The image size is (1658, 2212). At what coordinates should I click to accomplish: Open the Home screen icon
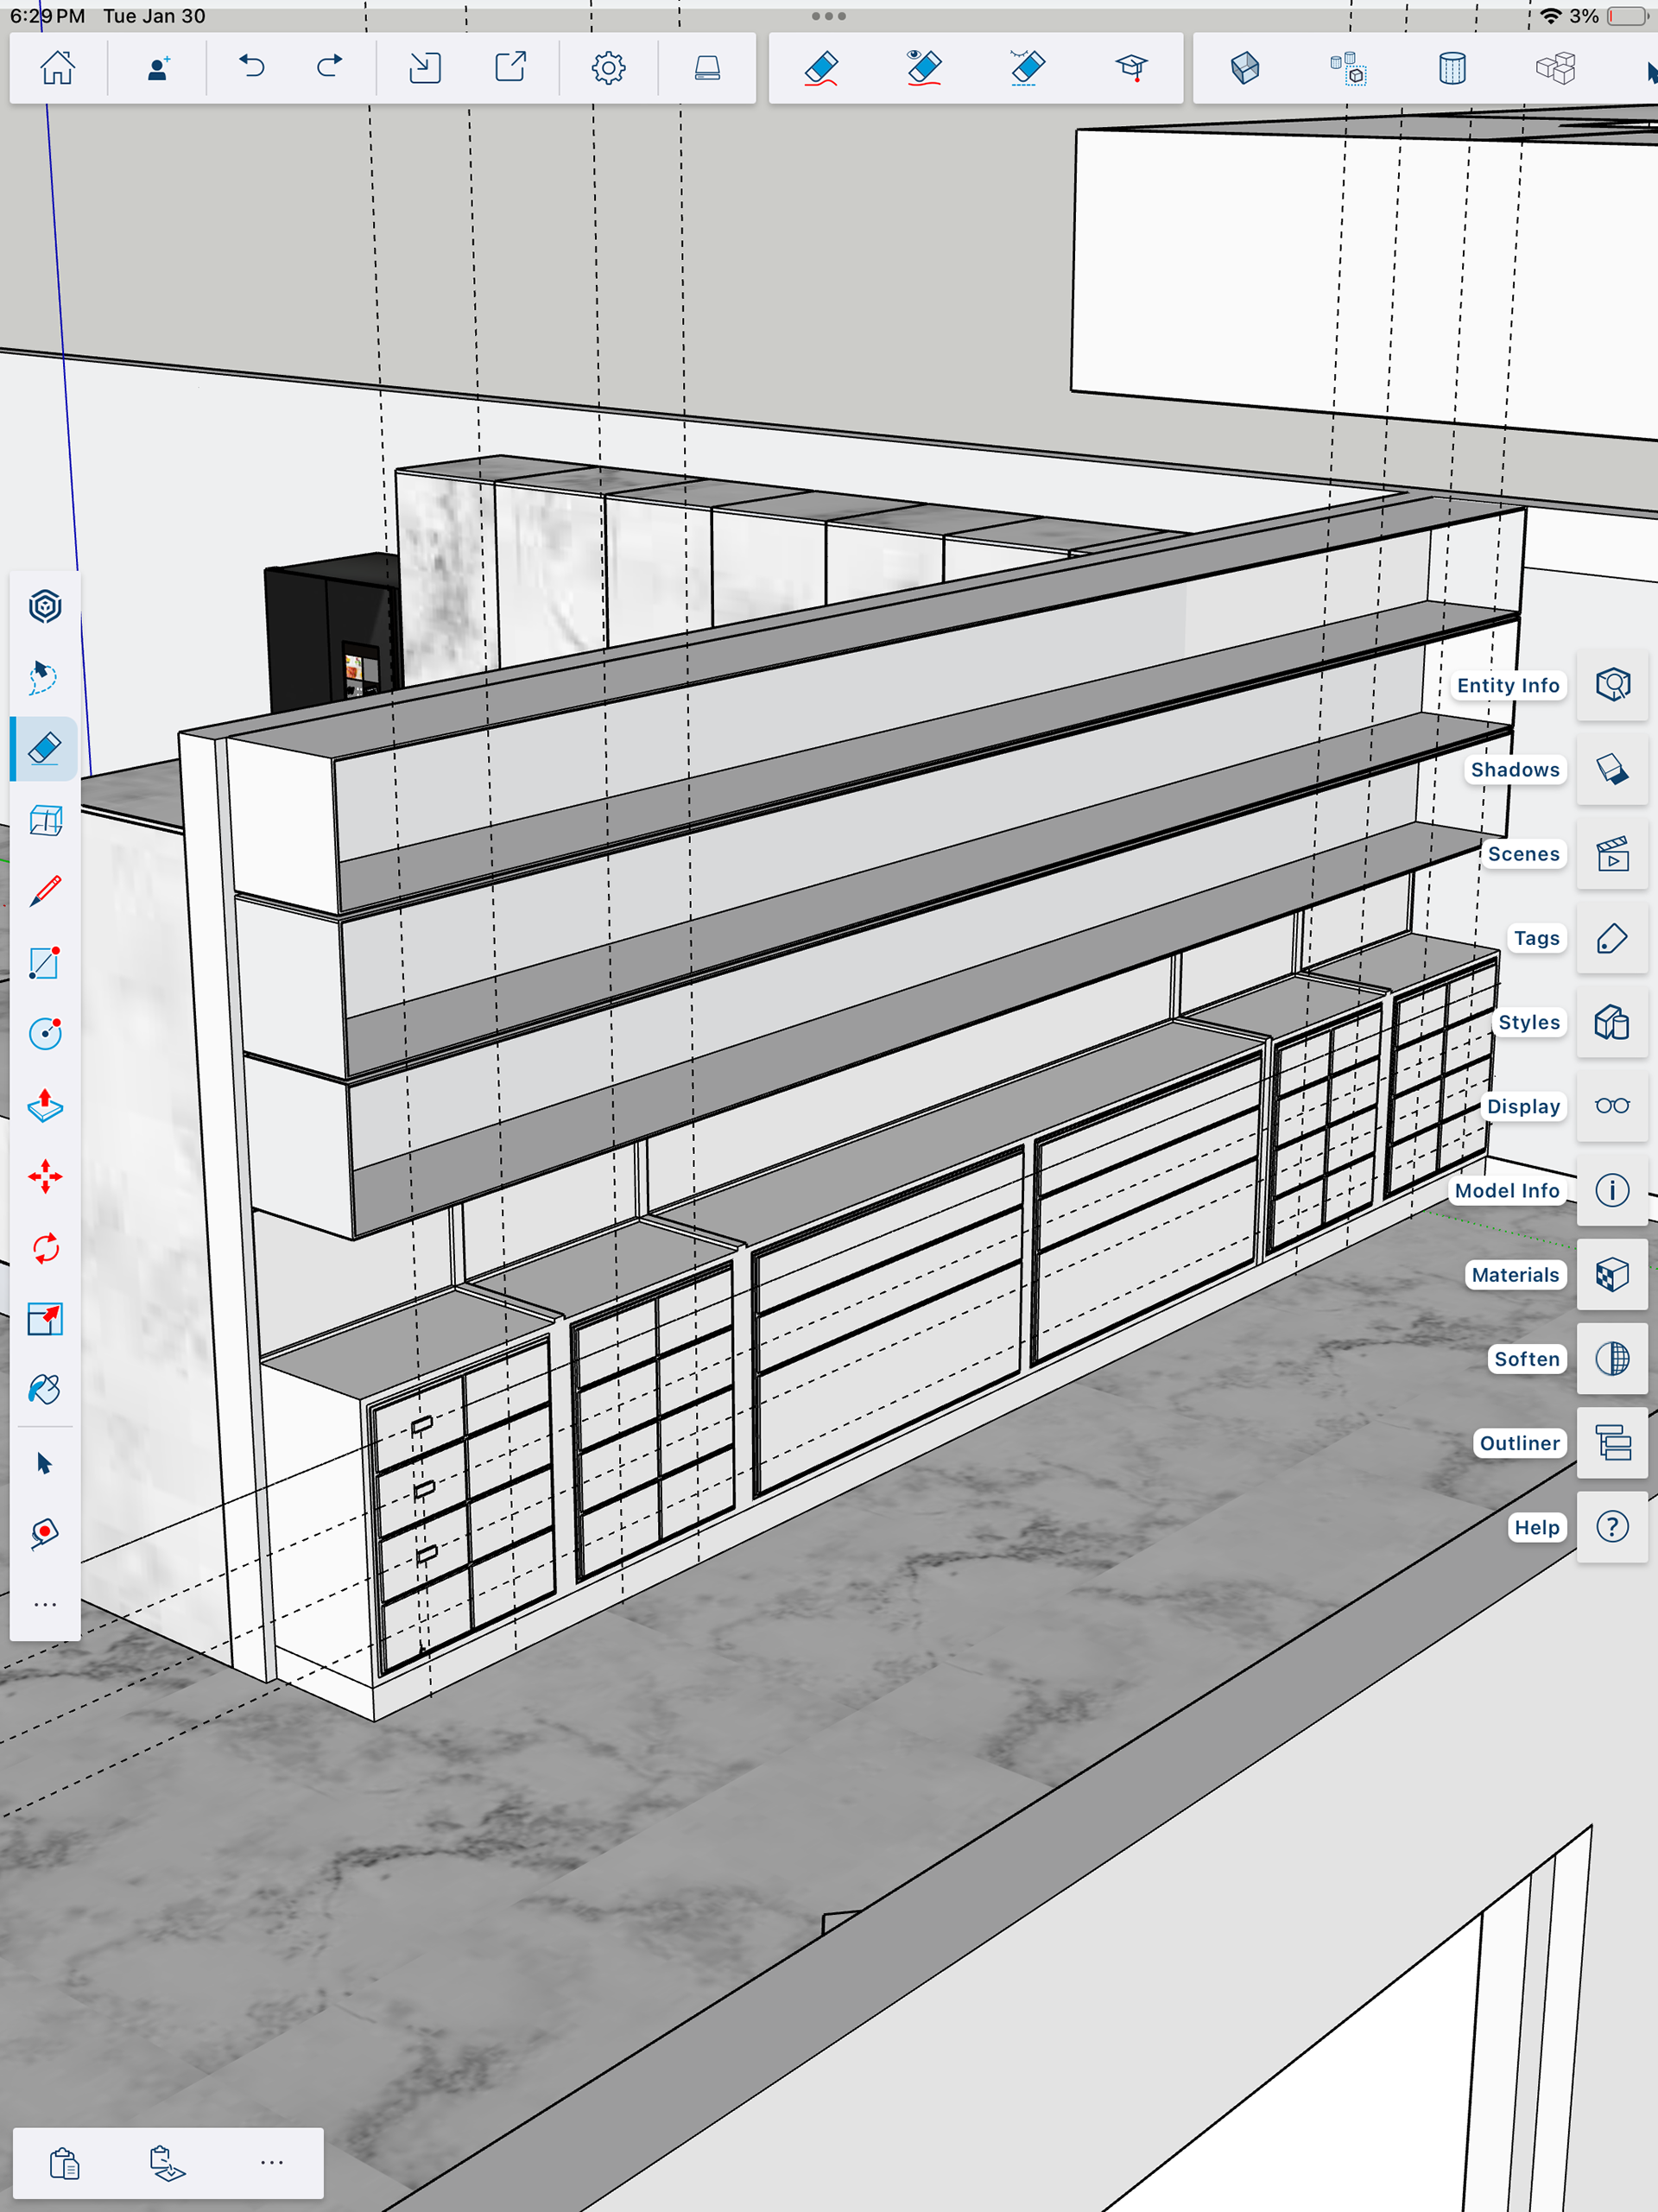point(57,67)
